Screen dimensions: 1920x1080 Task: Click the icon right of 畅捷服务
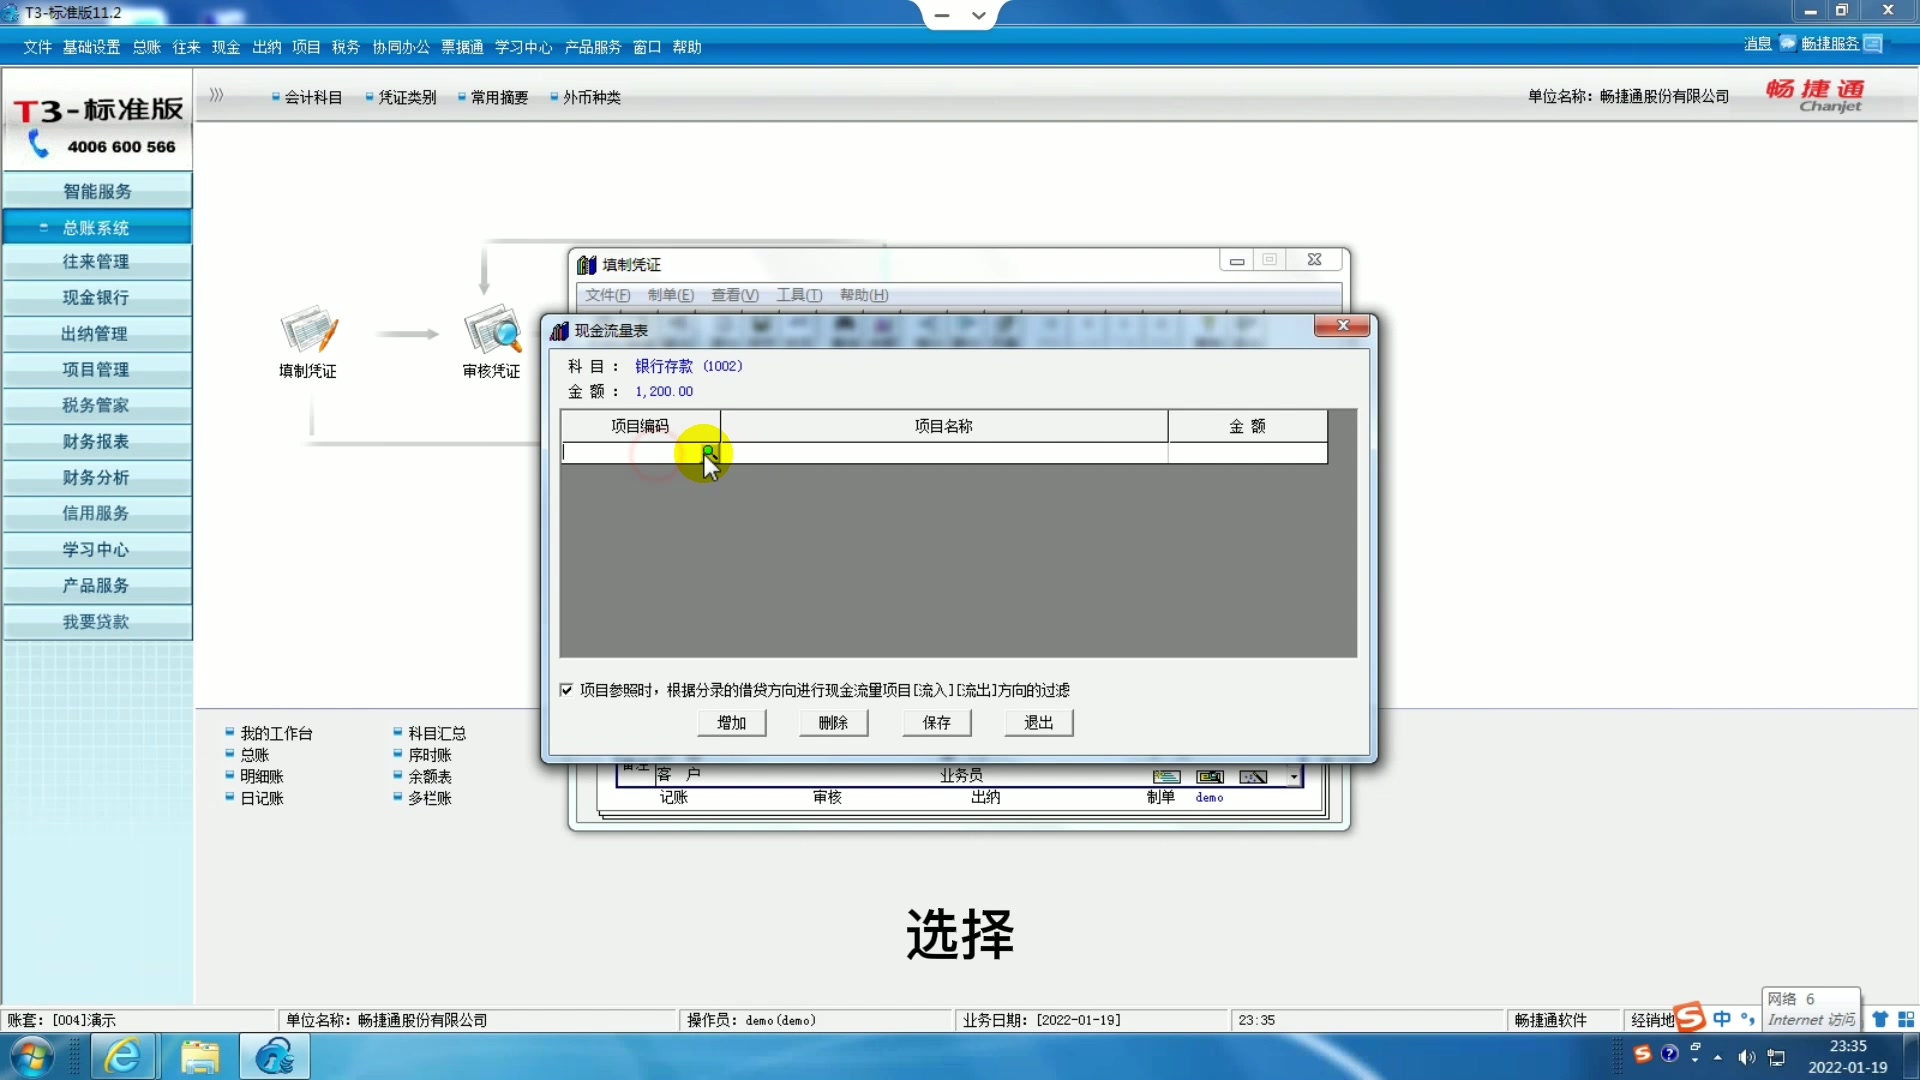1873,43
